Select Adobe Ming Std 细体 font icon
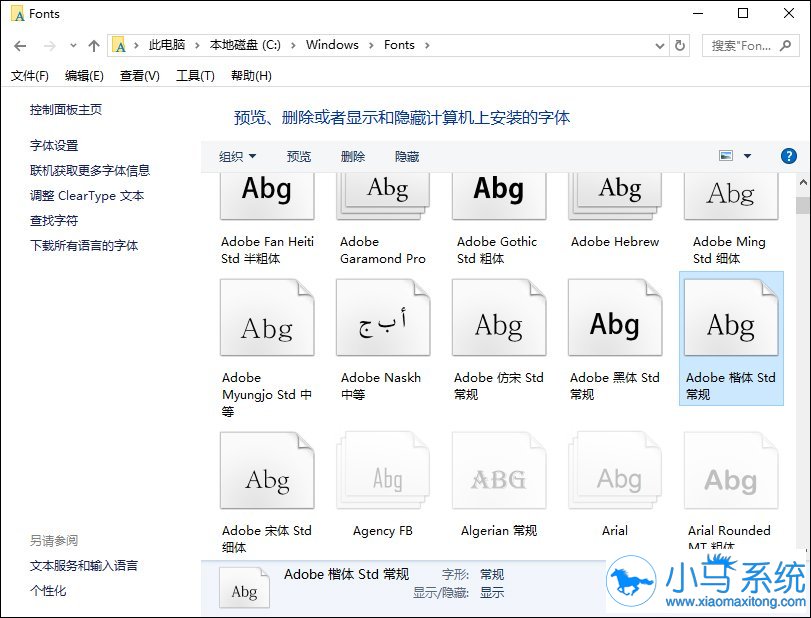This screenshot has height=618, width=811. click(731, 197)
